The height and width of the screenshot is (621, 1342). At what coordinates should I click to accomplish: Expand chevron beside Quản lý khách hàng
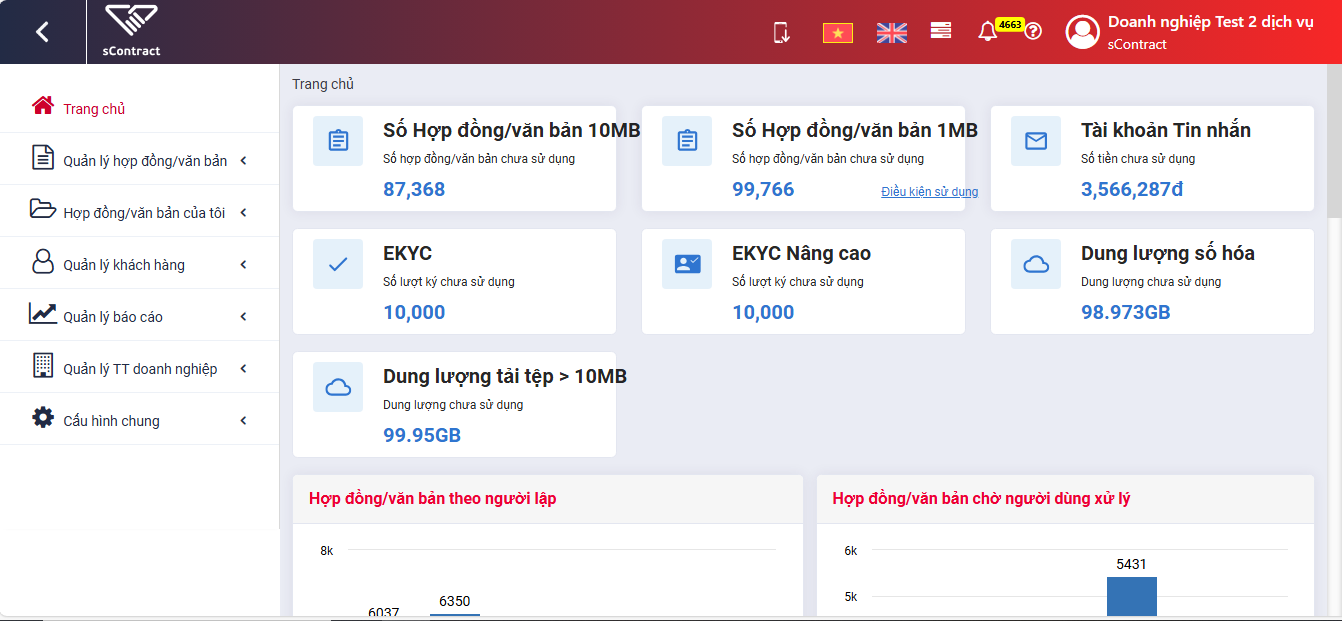[x=243, y=265]
